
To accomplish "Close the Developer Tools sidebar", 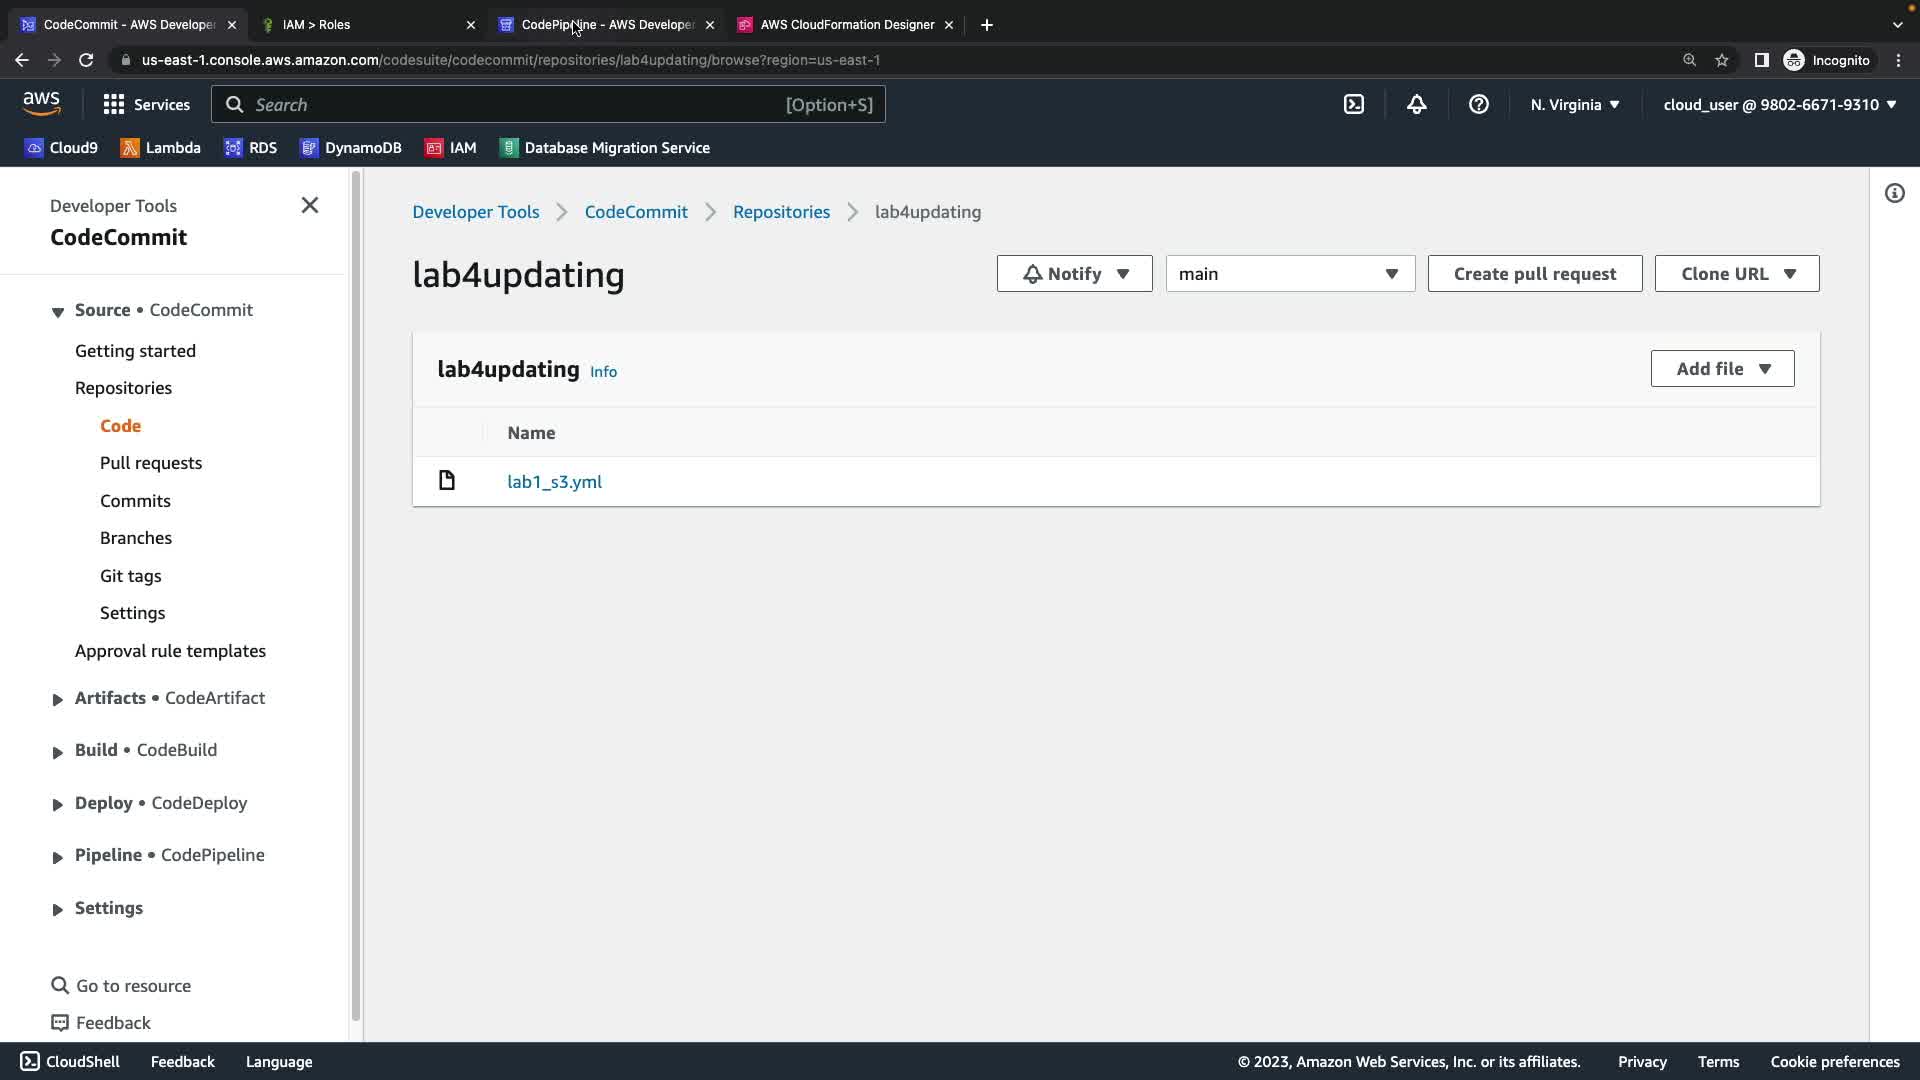I will click(310, 205).
